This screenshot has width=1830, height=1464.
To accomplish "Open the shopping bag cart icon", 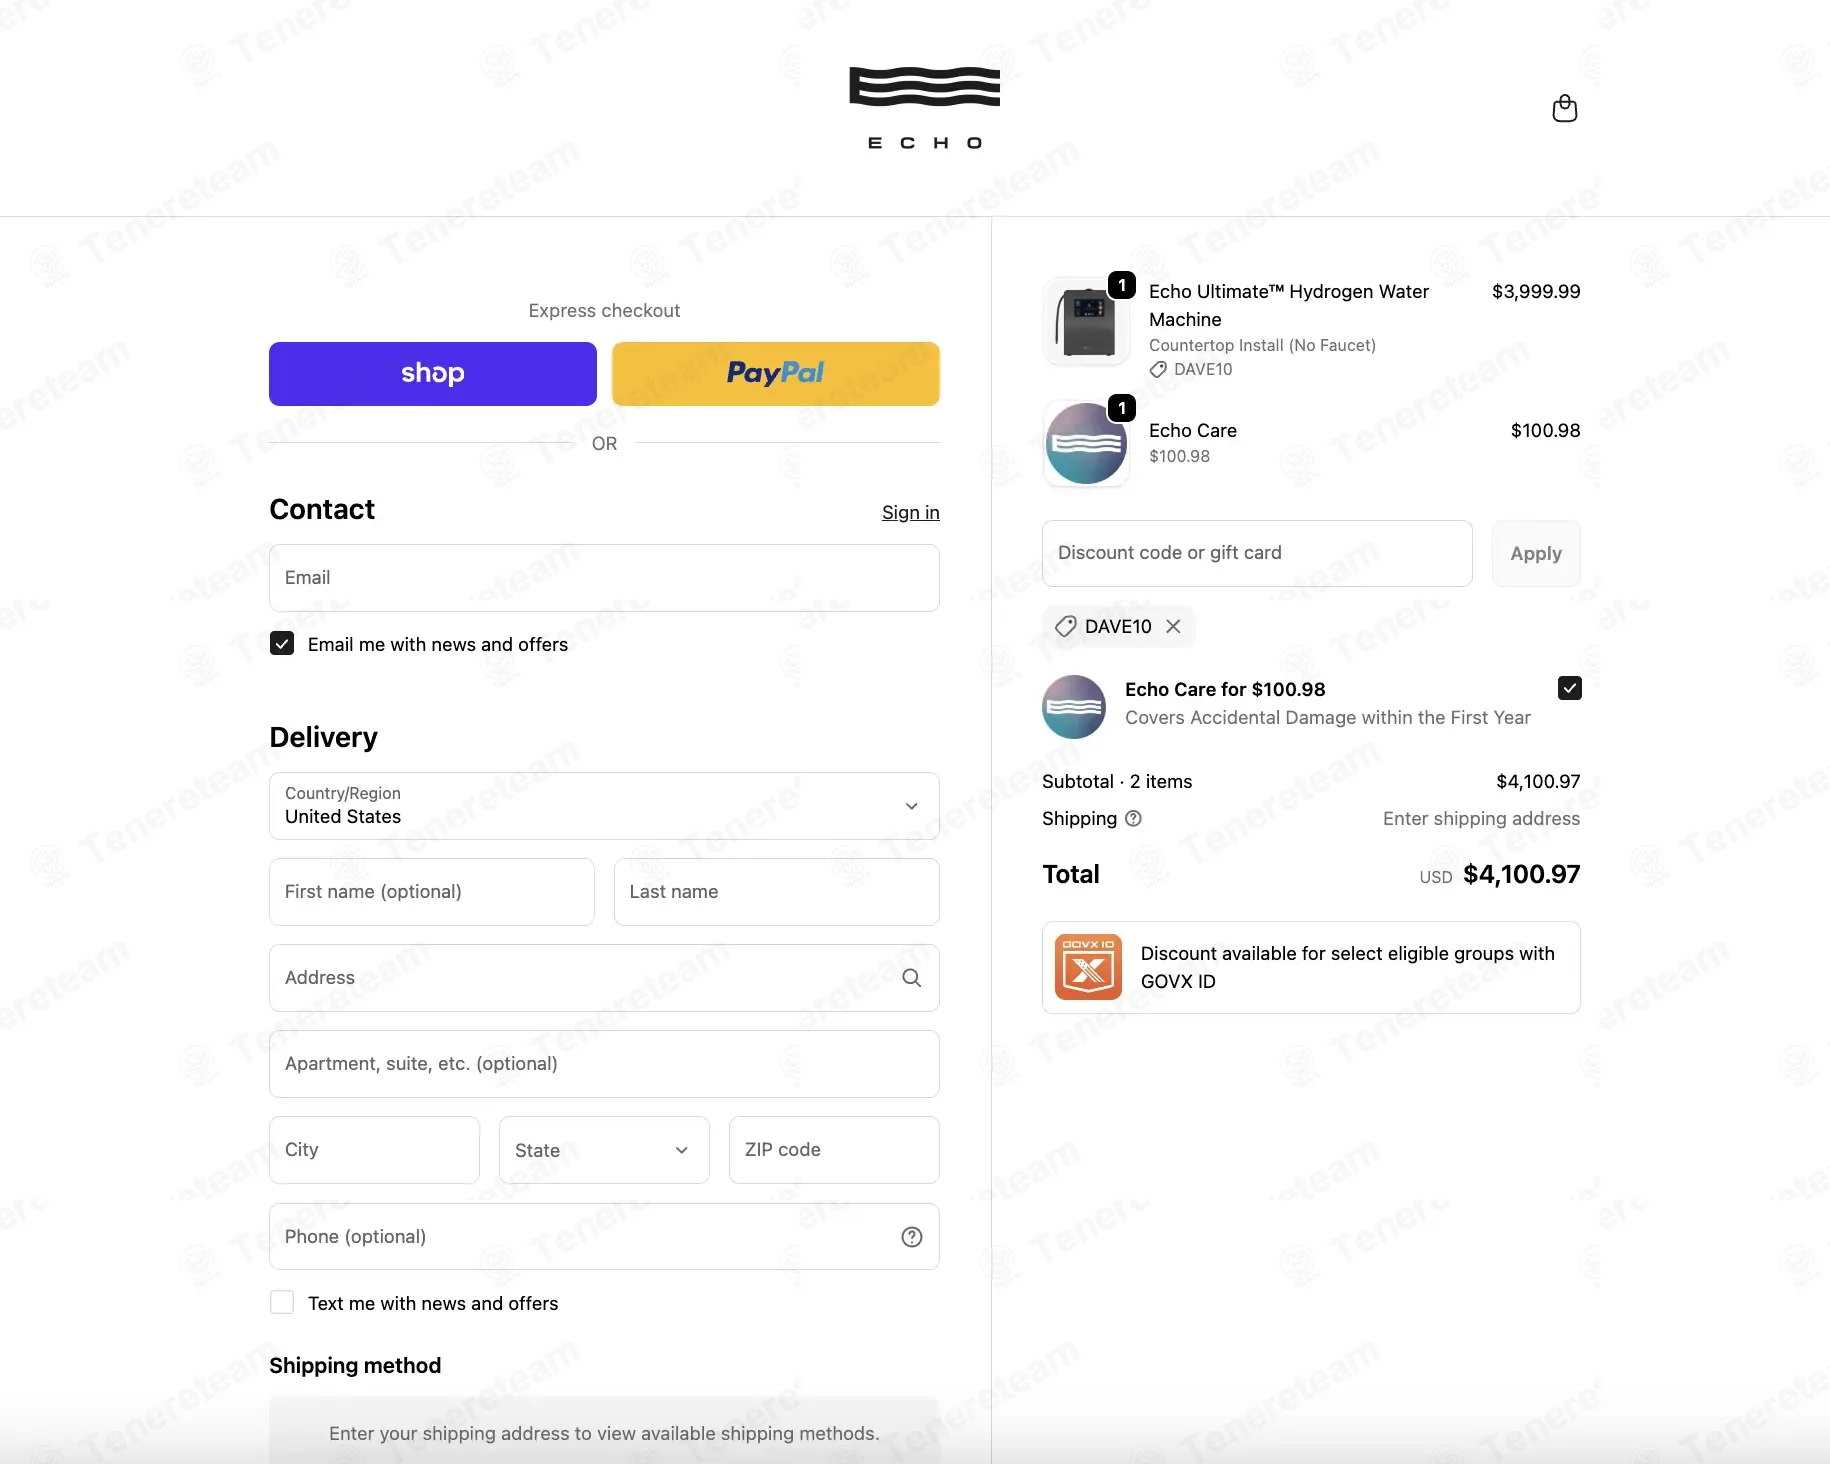I will tap(1564, 108).
